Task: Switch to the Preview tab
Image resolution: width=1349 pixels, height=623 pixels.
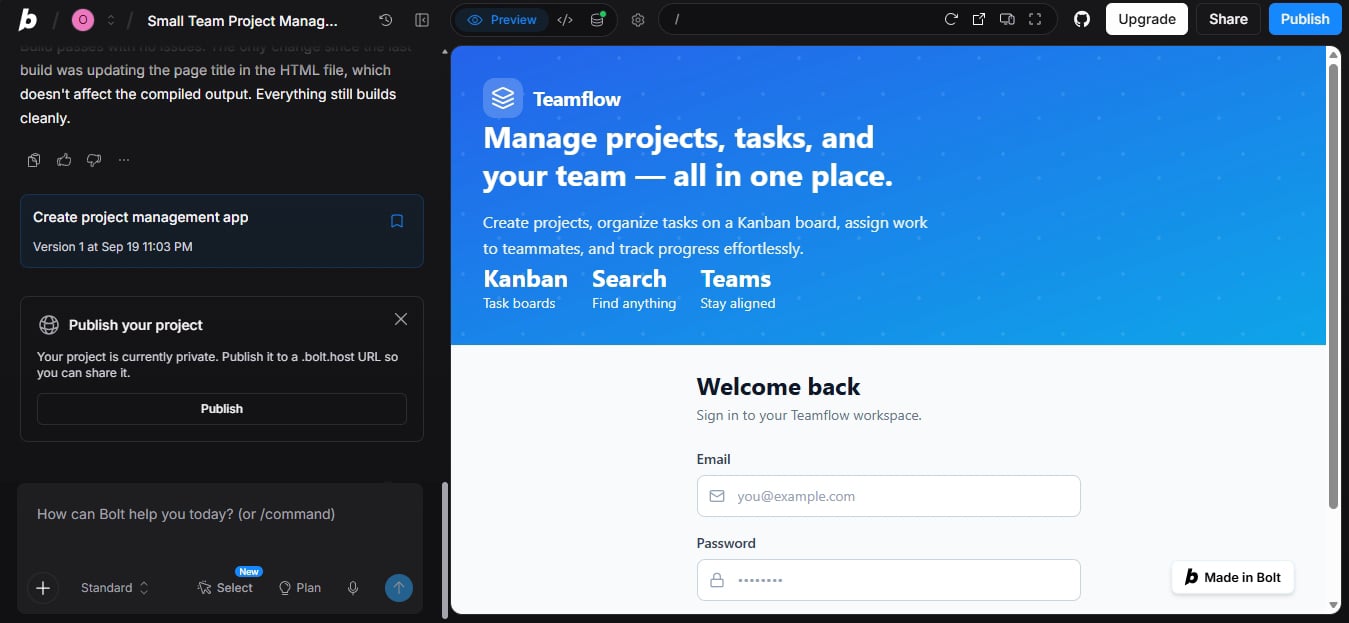Action: tap(501, 20)
